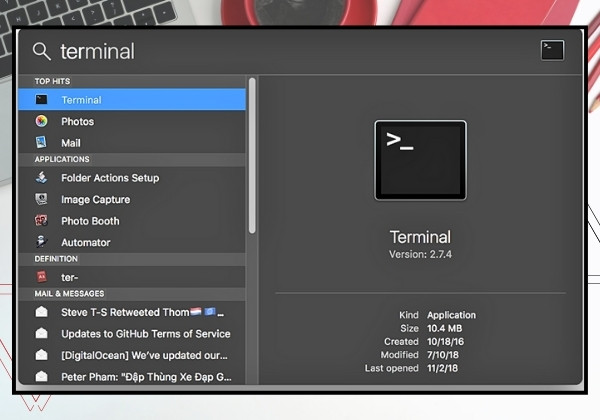Open the Peter Pham message
600x420 pixels.
click(x=132, y=376)
